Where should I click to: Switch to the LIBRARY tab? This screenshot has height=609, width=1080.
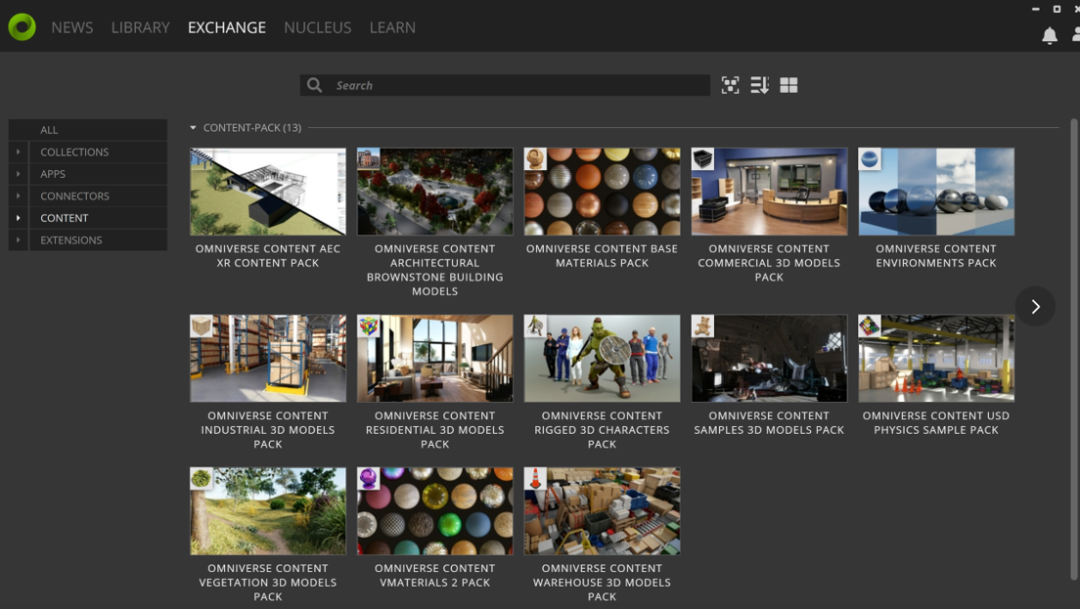[x=140, y=28]
